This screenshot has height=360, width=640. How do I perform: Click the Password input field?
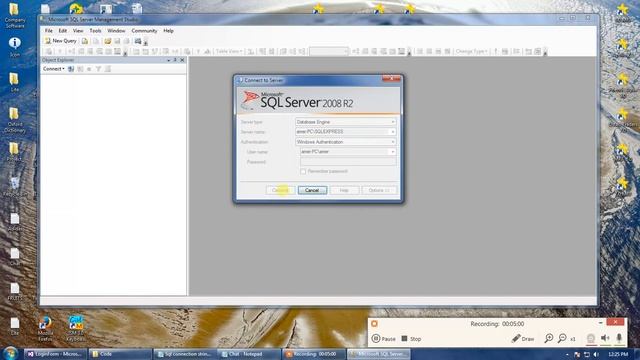coord(348,162)
